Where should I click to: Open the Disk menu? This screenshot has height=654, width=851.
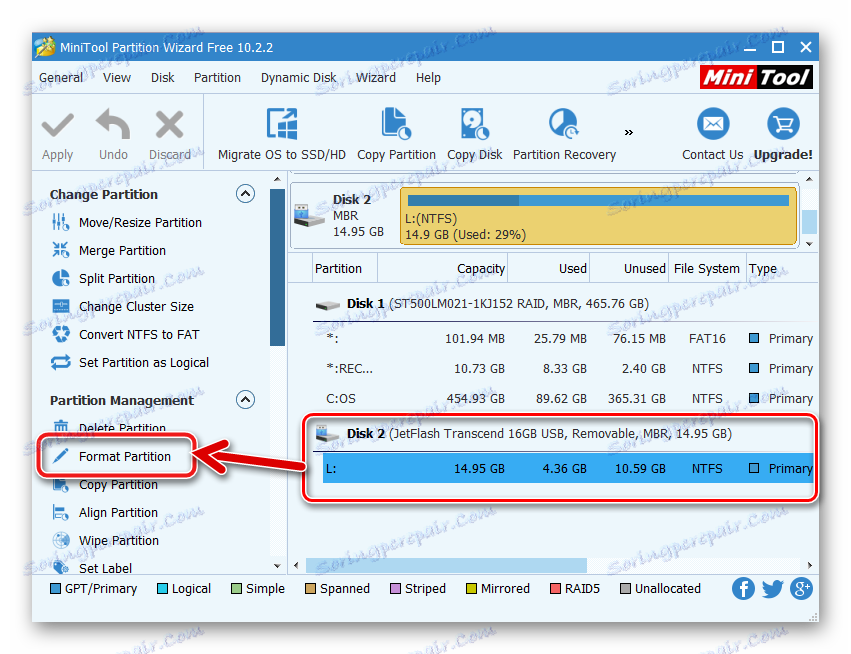(x=162, y=78)
